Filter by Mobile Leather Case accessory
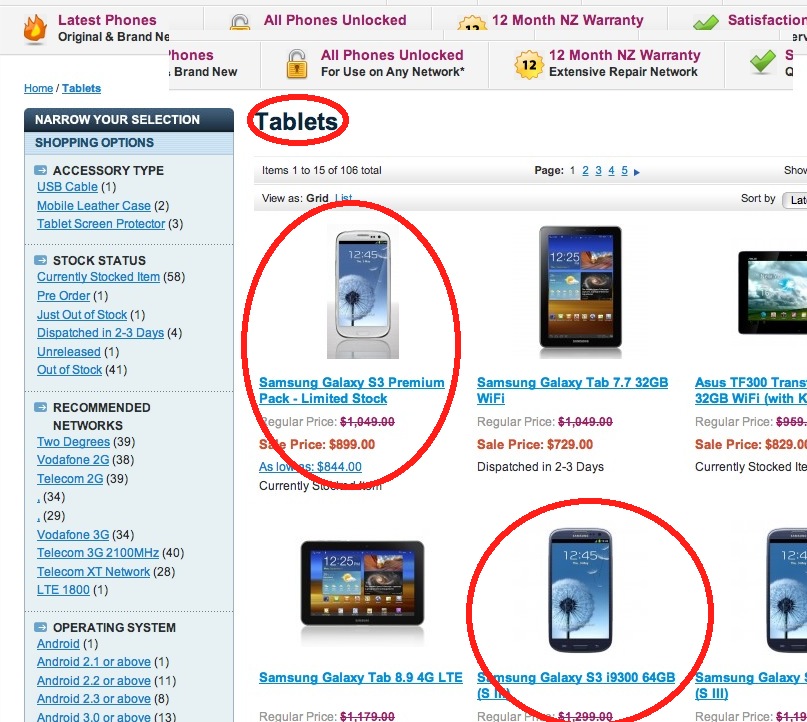The width and height of the screenshot is (807, 722). click(94, 206)
